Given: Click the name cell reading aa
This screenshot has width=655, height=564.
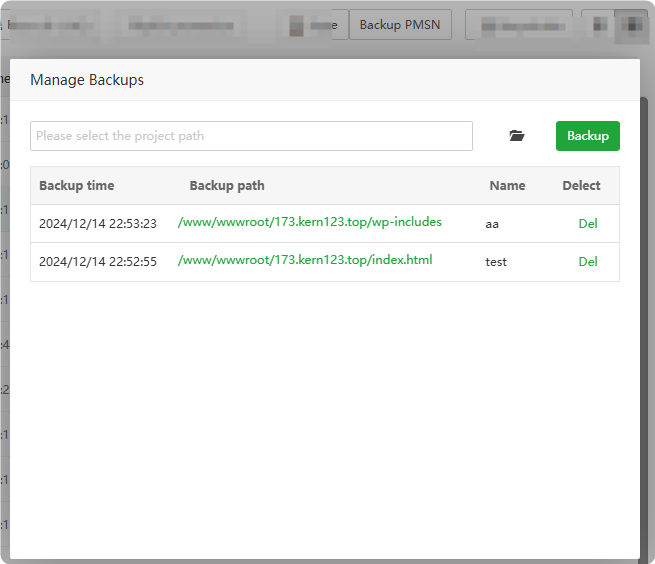Looking at the screenshot, I should [x=492, y=224].
